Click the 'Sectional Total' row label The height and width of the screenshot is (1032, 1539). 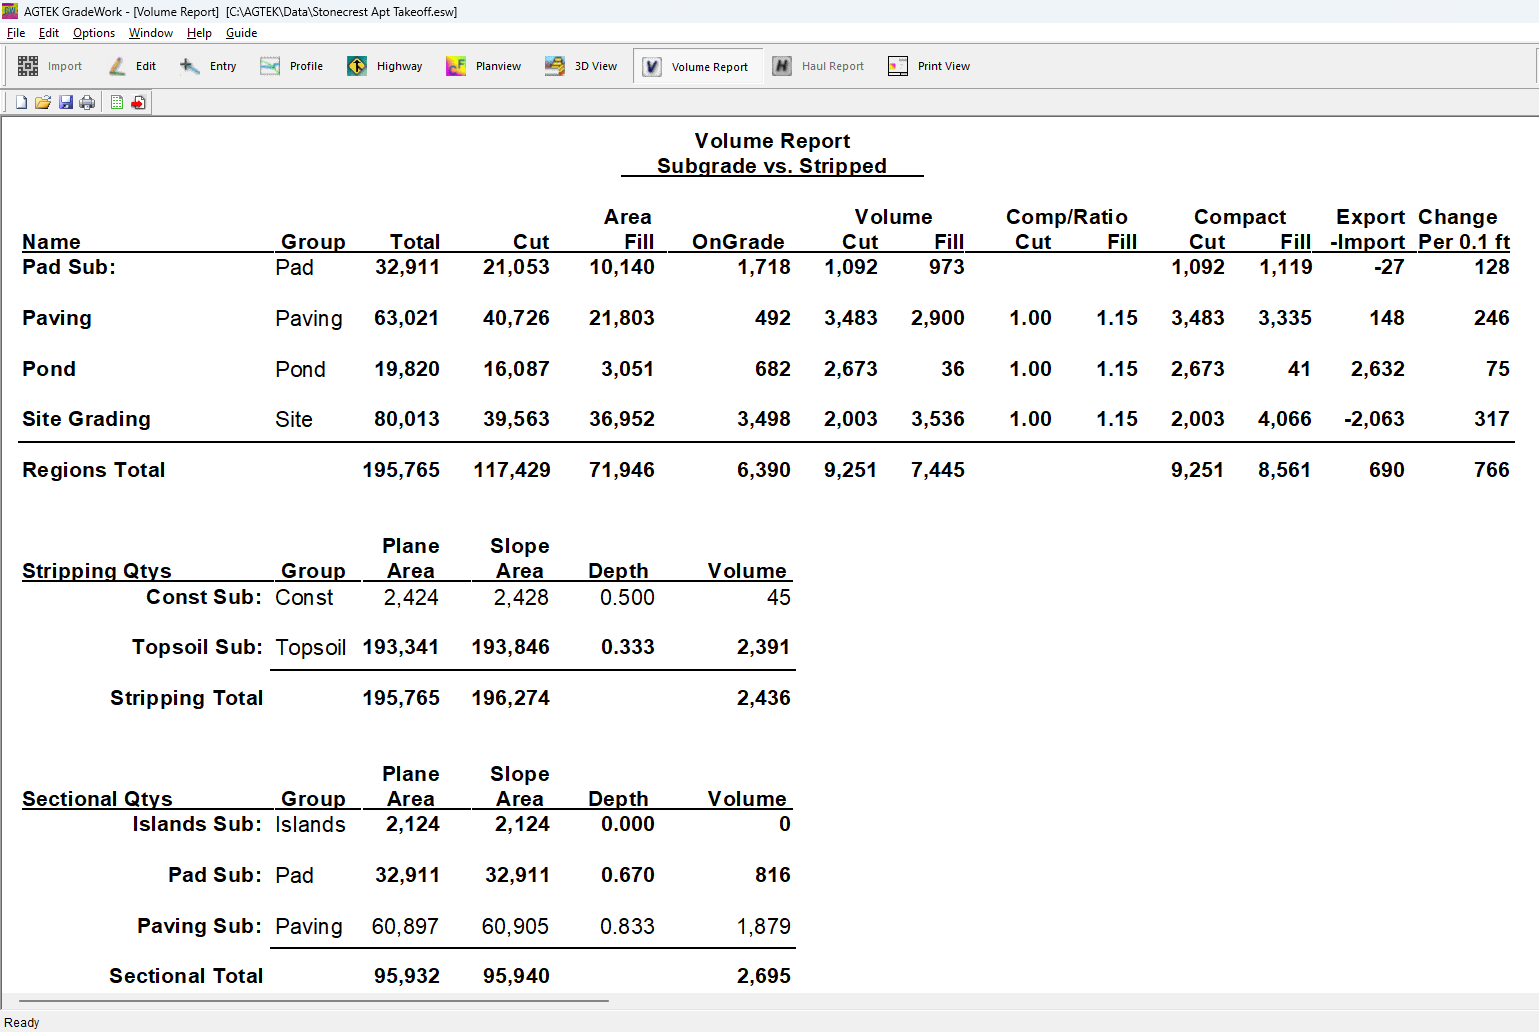(186, 976)
